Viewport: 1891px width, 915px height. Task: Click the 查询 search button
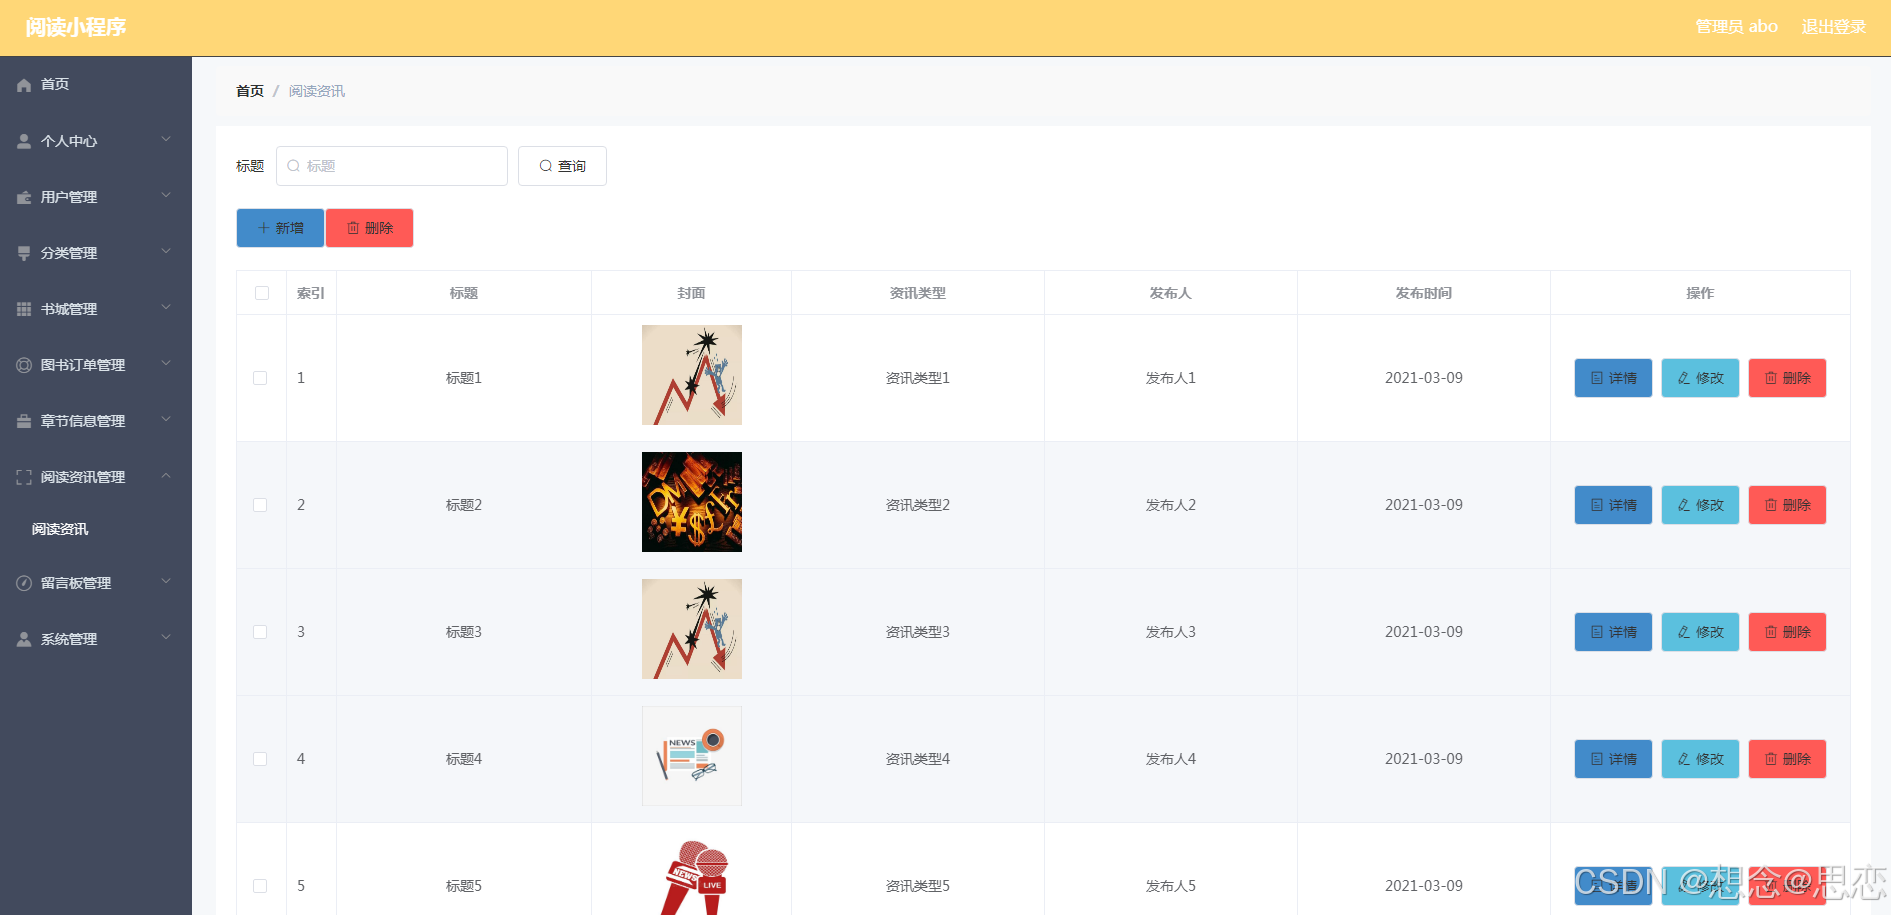(x=562, y=166)
